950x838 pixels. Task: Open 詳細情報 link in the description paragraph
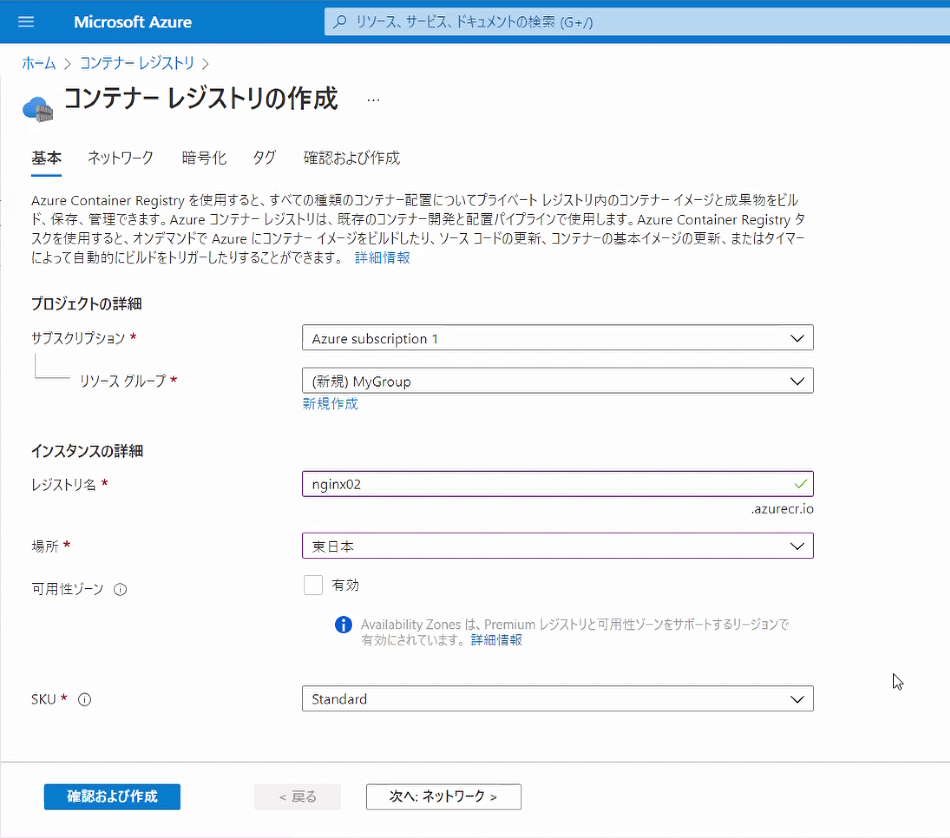[382, 258]
